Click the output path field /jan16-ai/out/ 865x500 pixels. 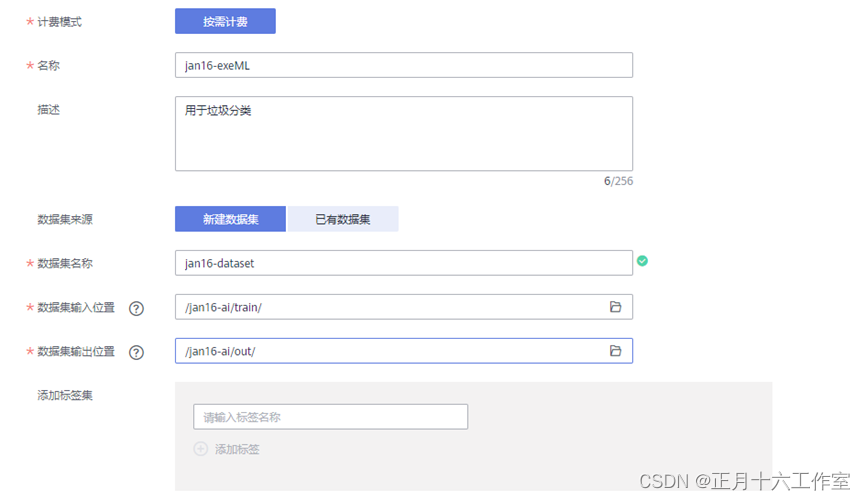tap(404, 351)
